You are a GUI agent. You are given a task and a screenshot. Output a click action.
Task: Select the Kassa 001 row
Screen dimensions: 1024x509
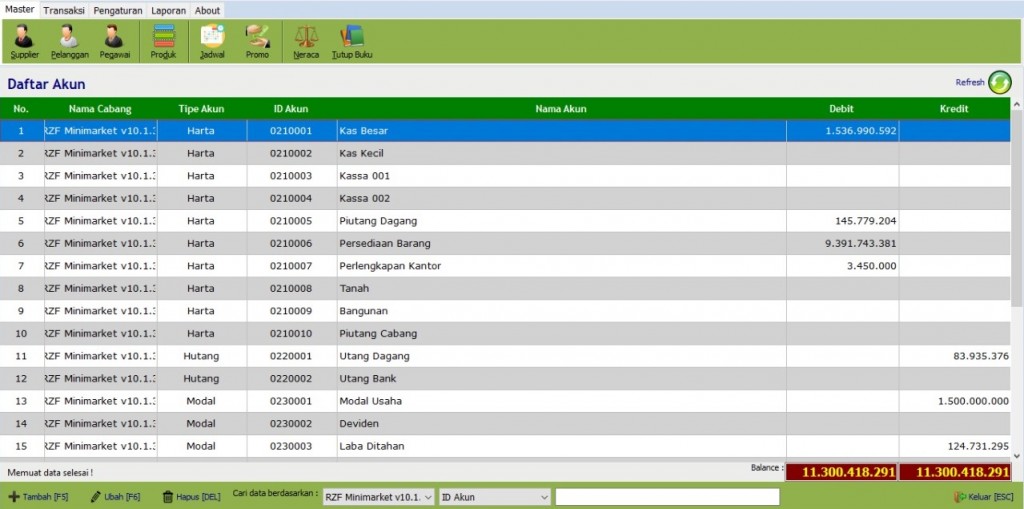pos(505,176)
